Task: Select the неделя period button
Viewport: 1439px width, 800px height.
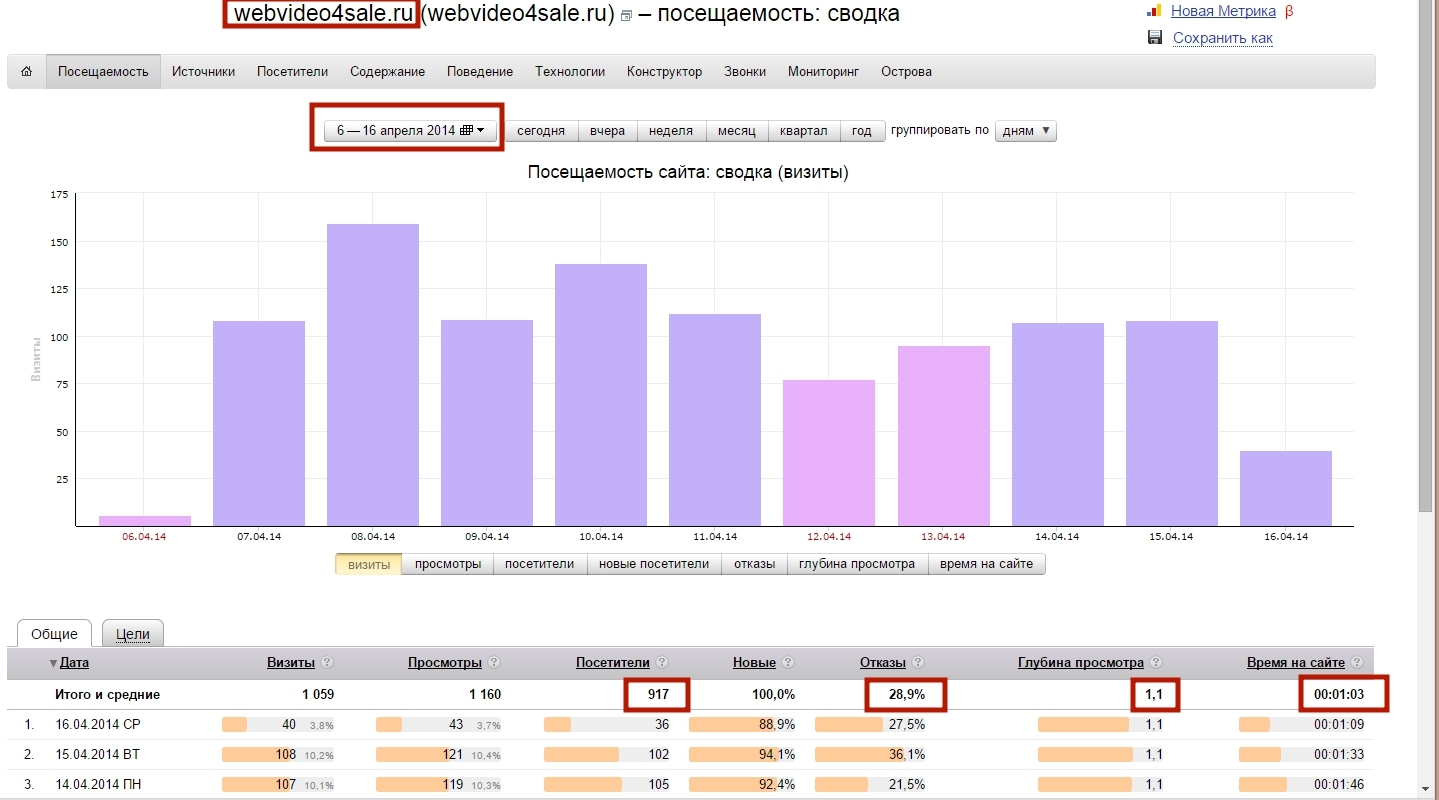Action: 670,131
